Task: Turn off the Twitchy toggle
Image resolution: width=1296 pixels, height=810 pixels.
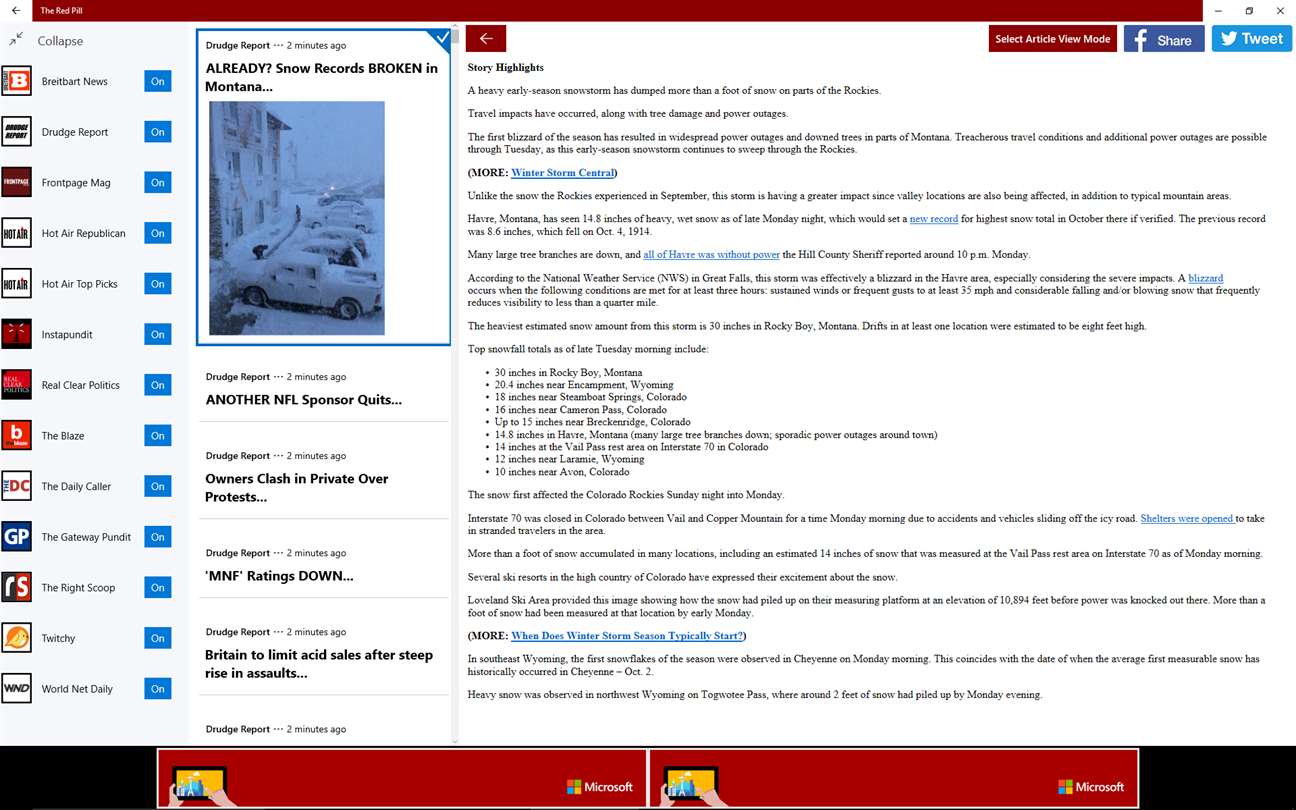Action: pos(158,638)
